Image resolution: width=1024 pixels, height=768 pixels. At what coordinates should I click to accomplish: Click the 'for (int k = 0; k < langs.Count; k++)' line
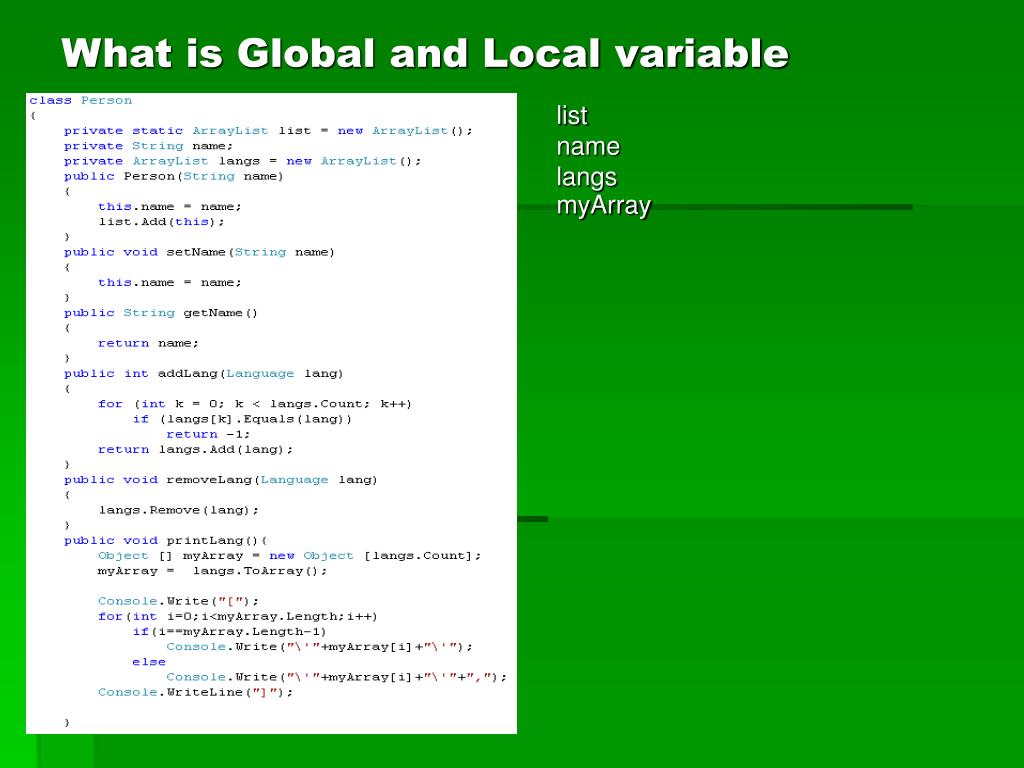click(x=255, y=404)
